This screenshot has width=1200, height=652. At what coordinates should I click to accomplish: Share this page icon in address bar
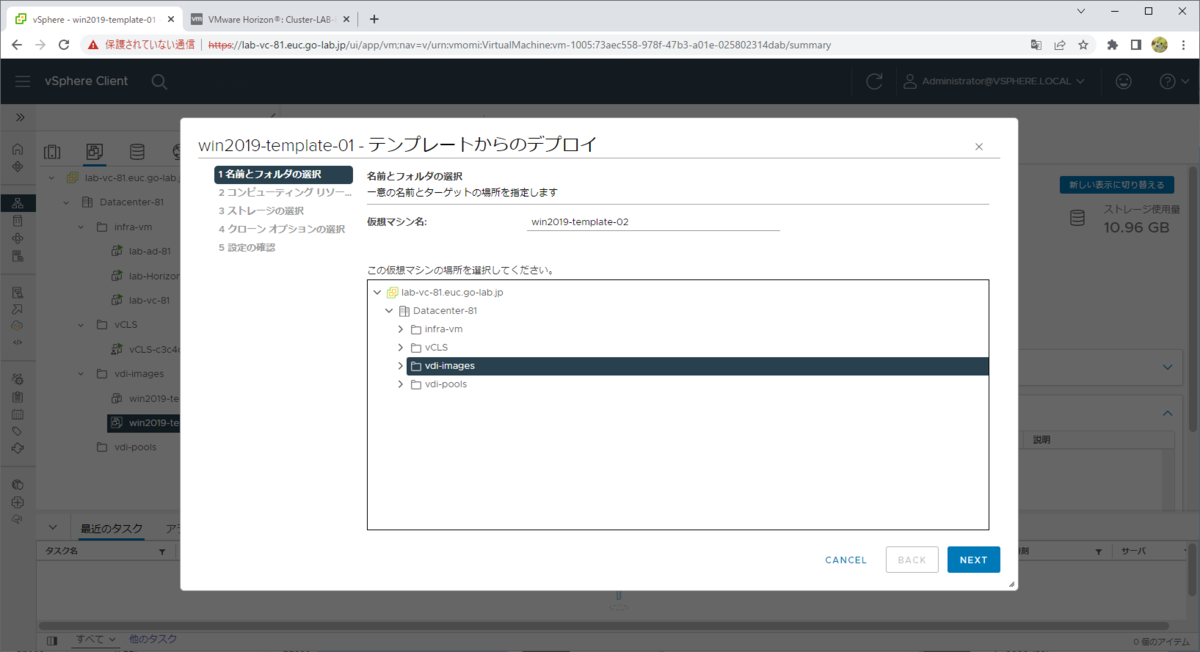click(1060, 45)
